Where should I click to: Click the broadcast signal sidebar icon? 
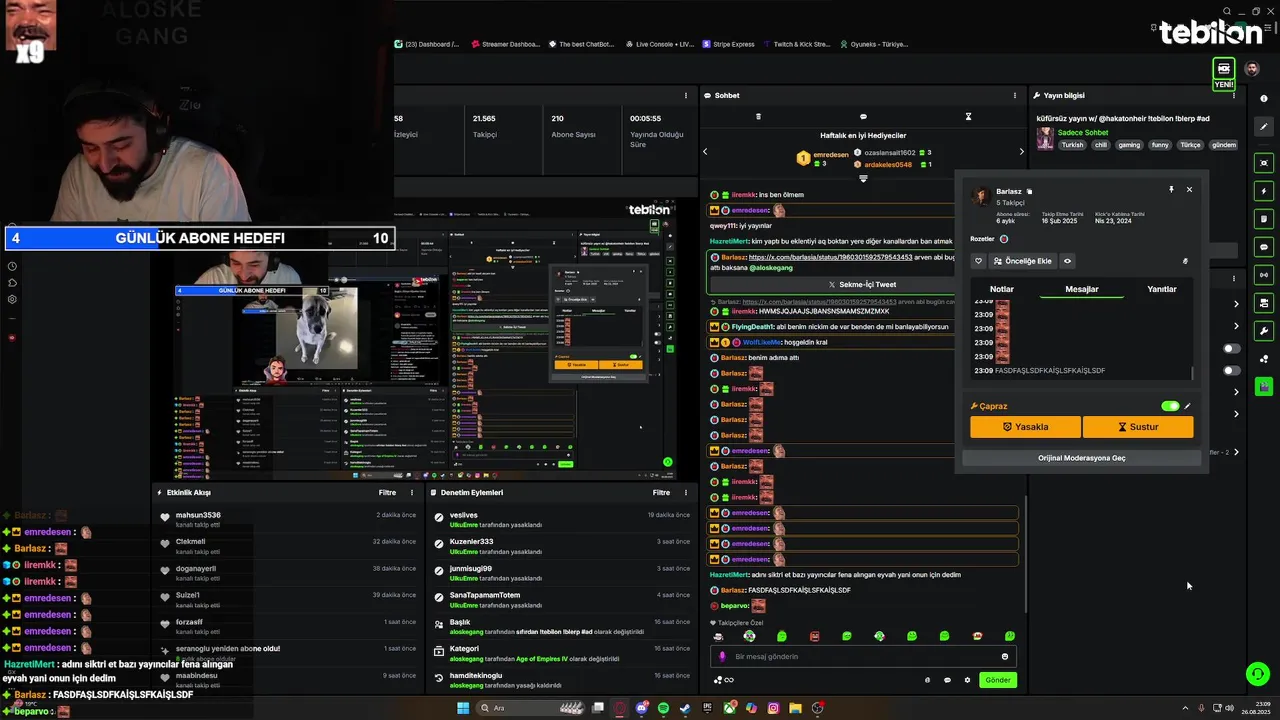click(1264, 275)
